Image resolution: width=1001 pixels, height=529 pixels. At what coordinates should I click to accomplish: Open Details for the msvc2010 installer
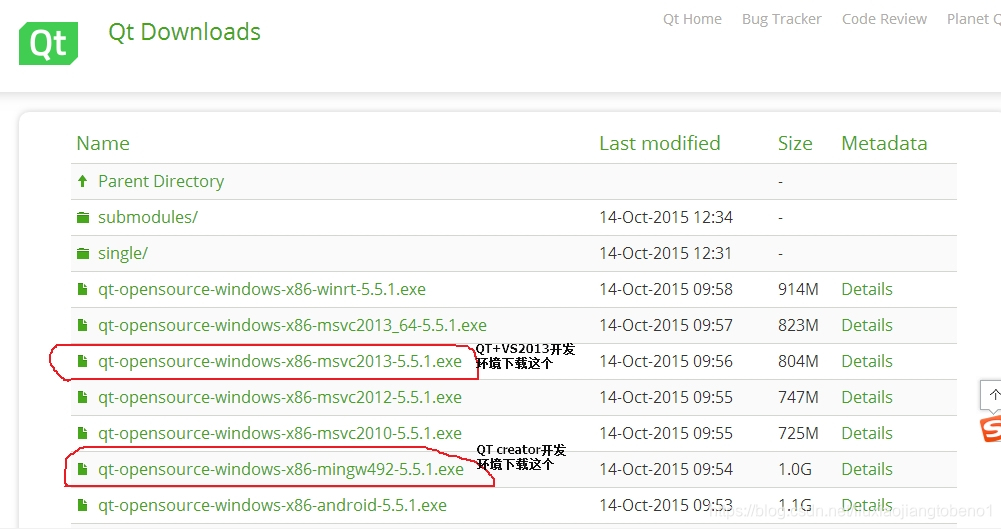point(867,433)
